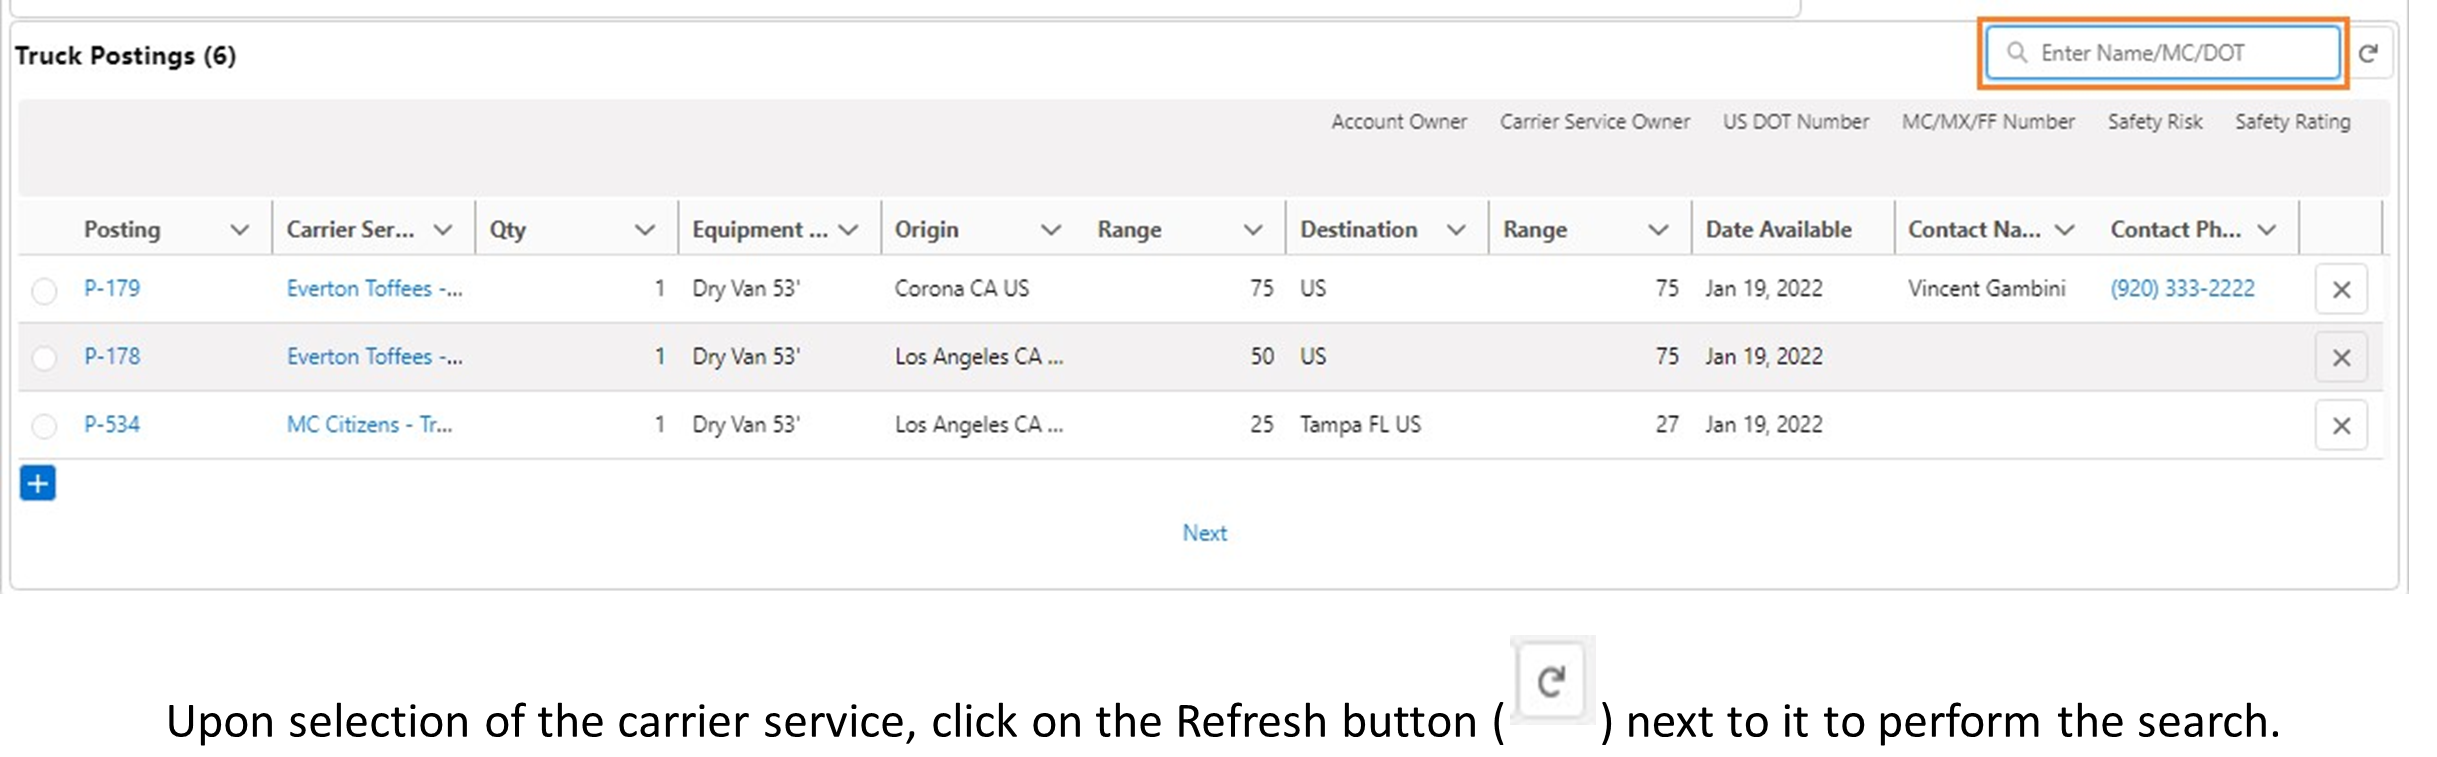Open the MC Citizens carrier service link
Image resolution: width=2437 pixels, height=757 pixels.
(369, 424)
